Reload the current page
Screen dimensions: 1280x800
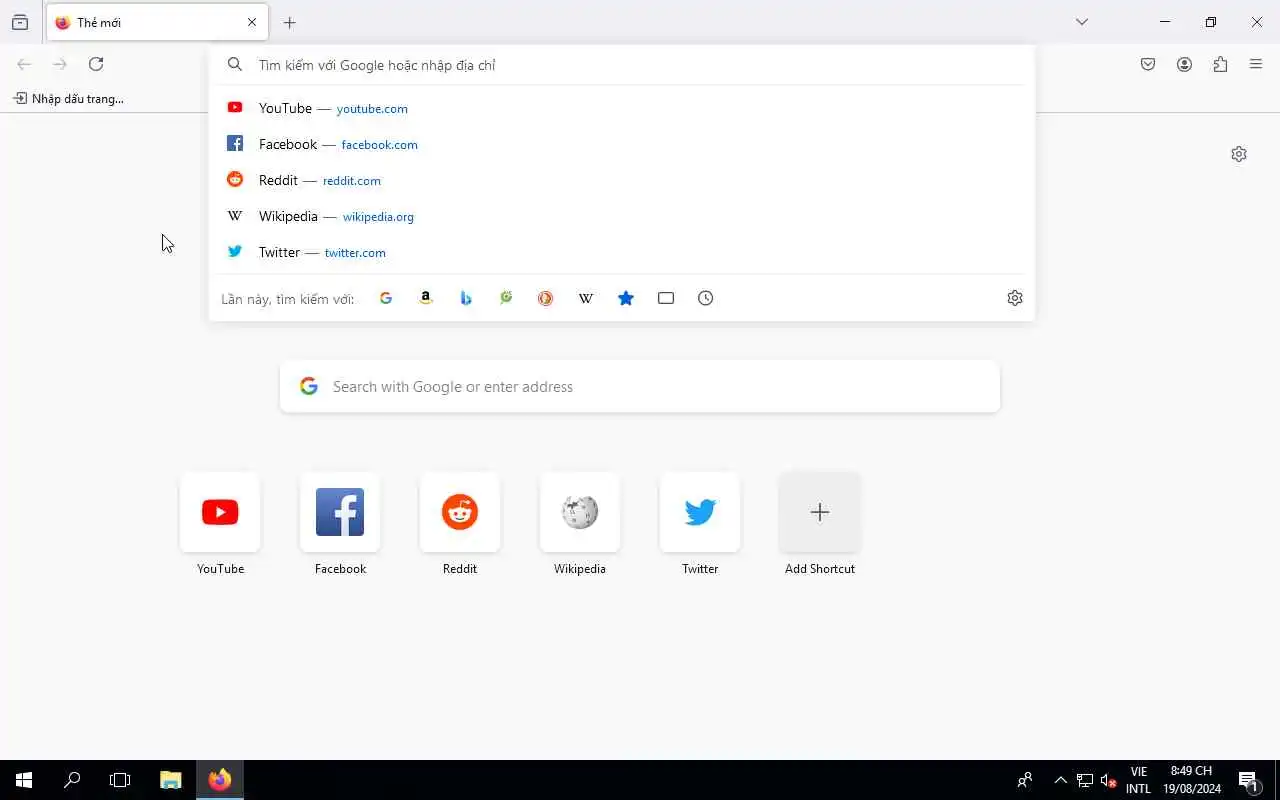[96, 64]
